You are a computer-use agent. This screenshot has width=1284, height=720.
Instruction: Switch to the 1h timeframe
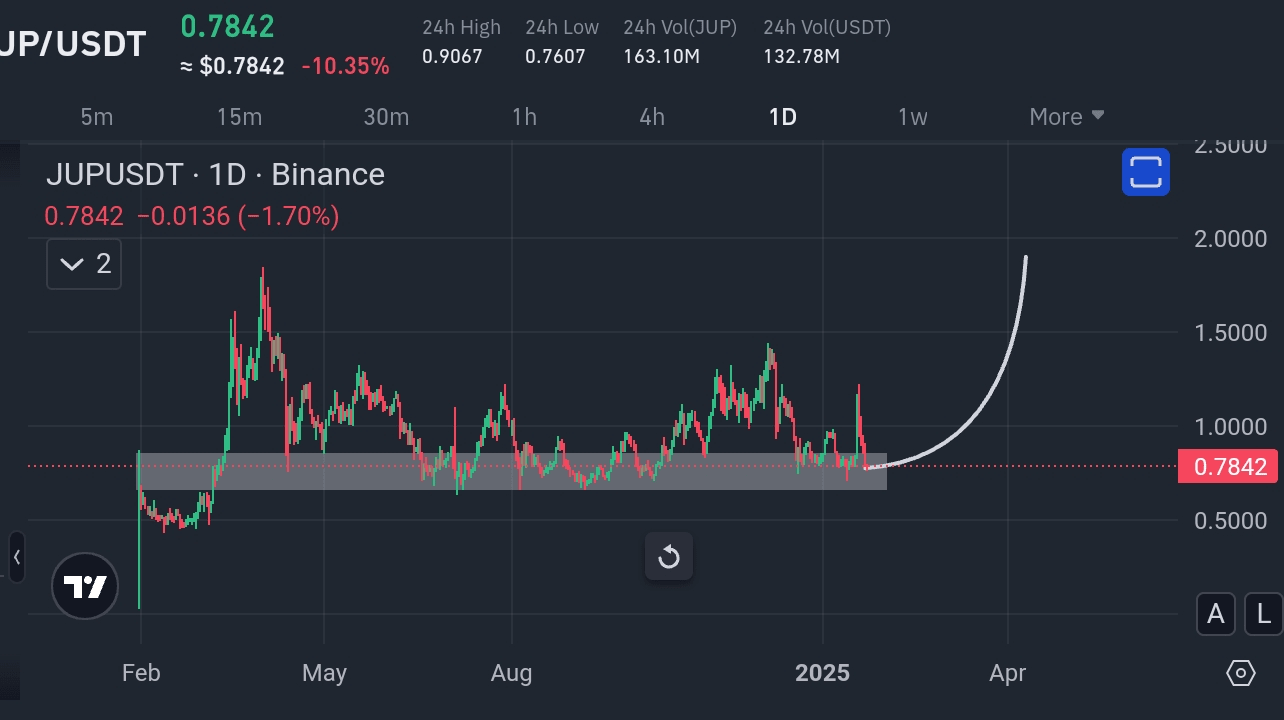click(524, 116)
